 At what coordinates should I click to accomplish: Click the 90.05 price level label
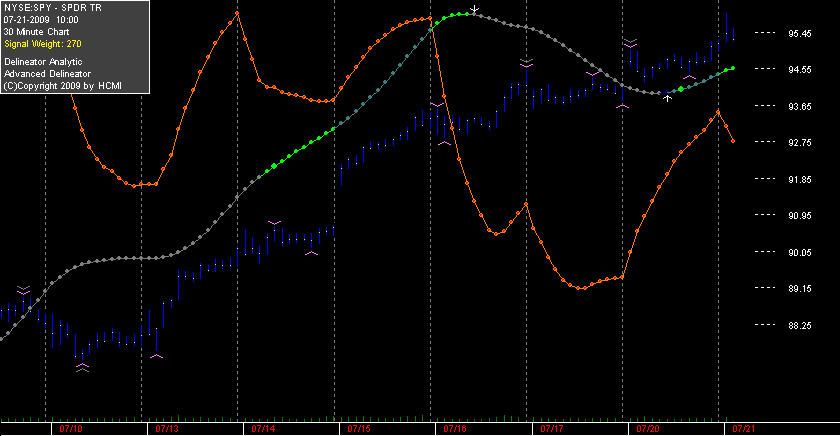[x=799, y=252]
